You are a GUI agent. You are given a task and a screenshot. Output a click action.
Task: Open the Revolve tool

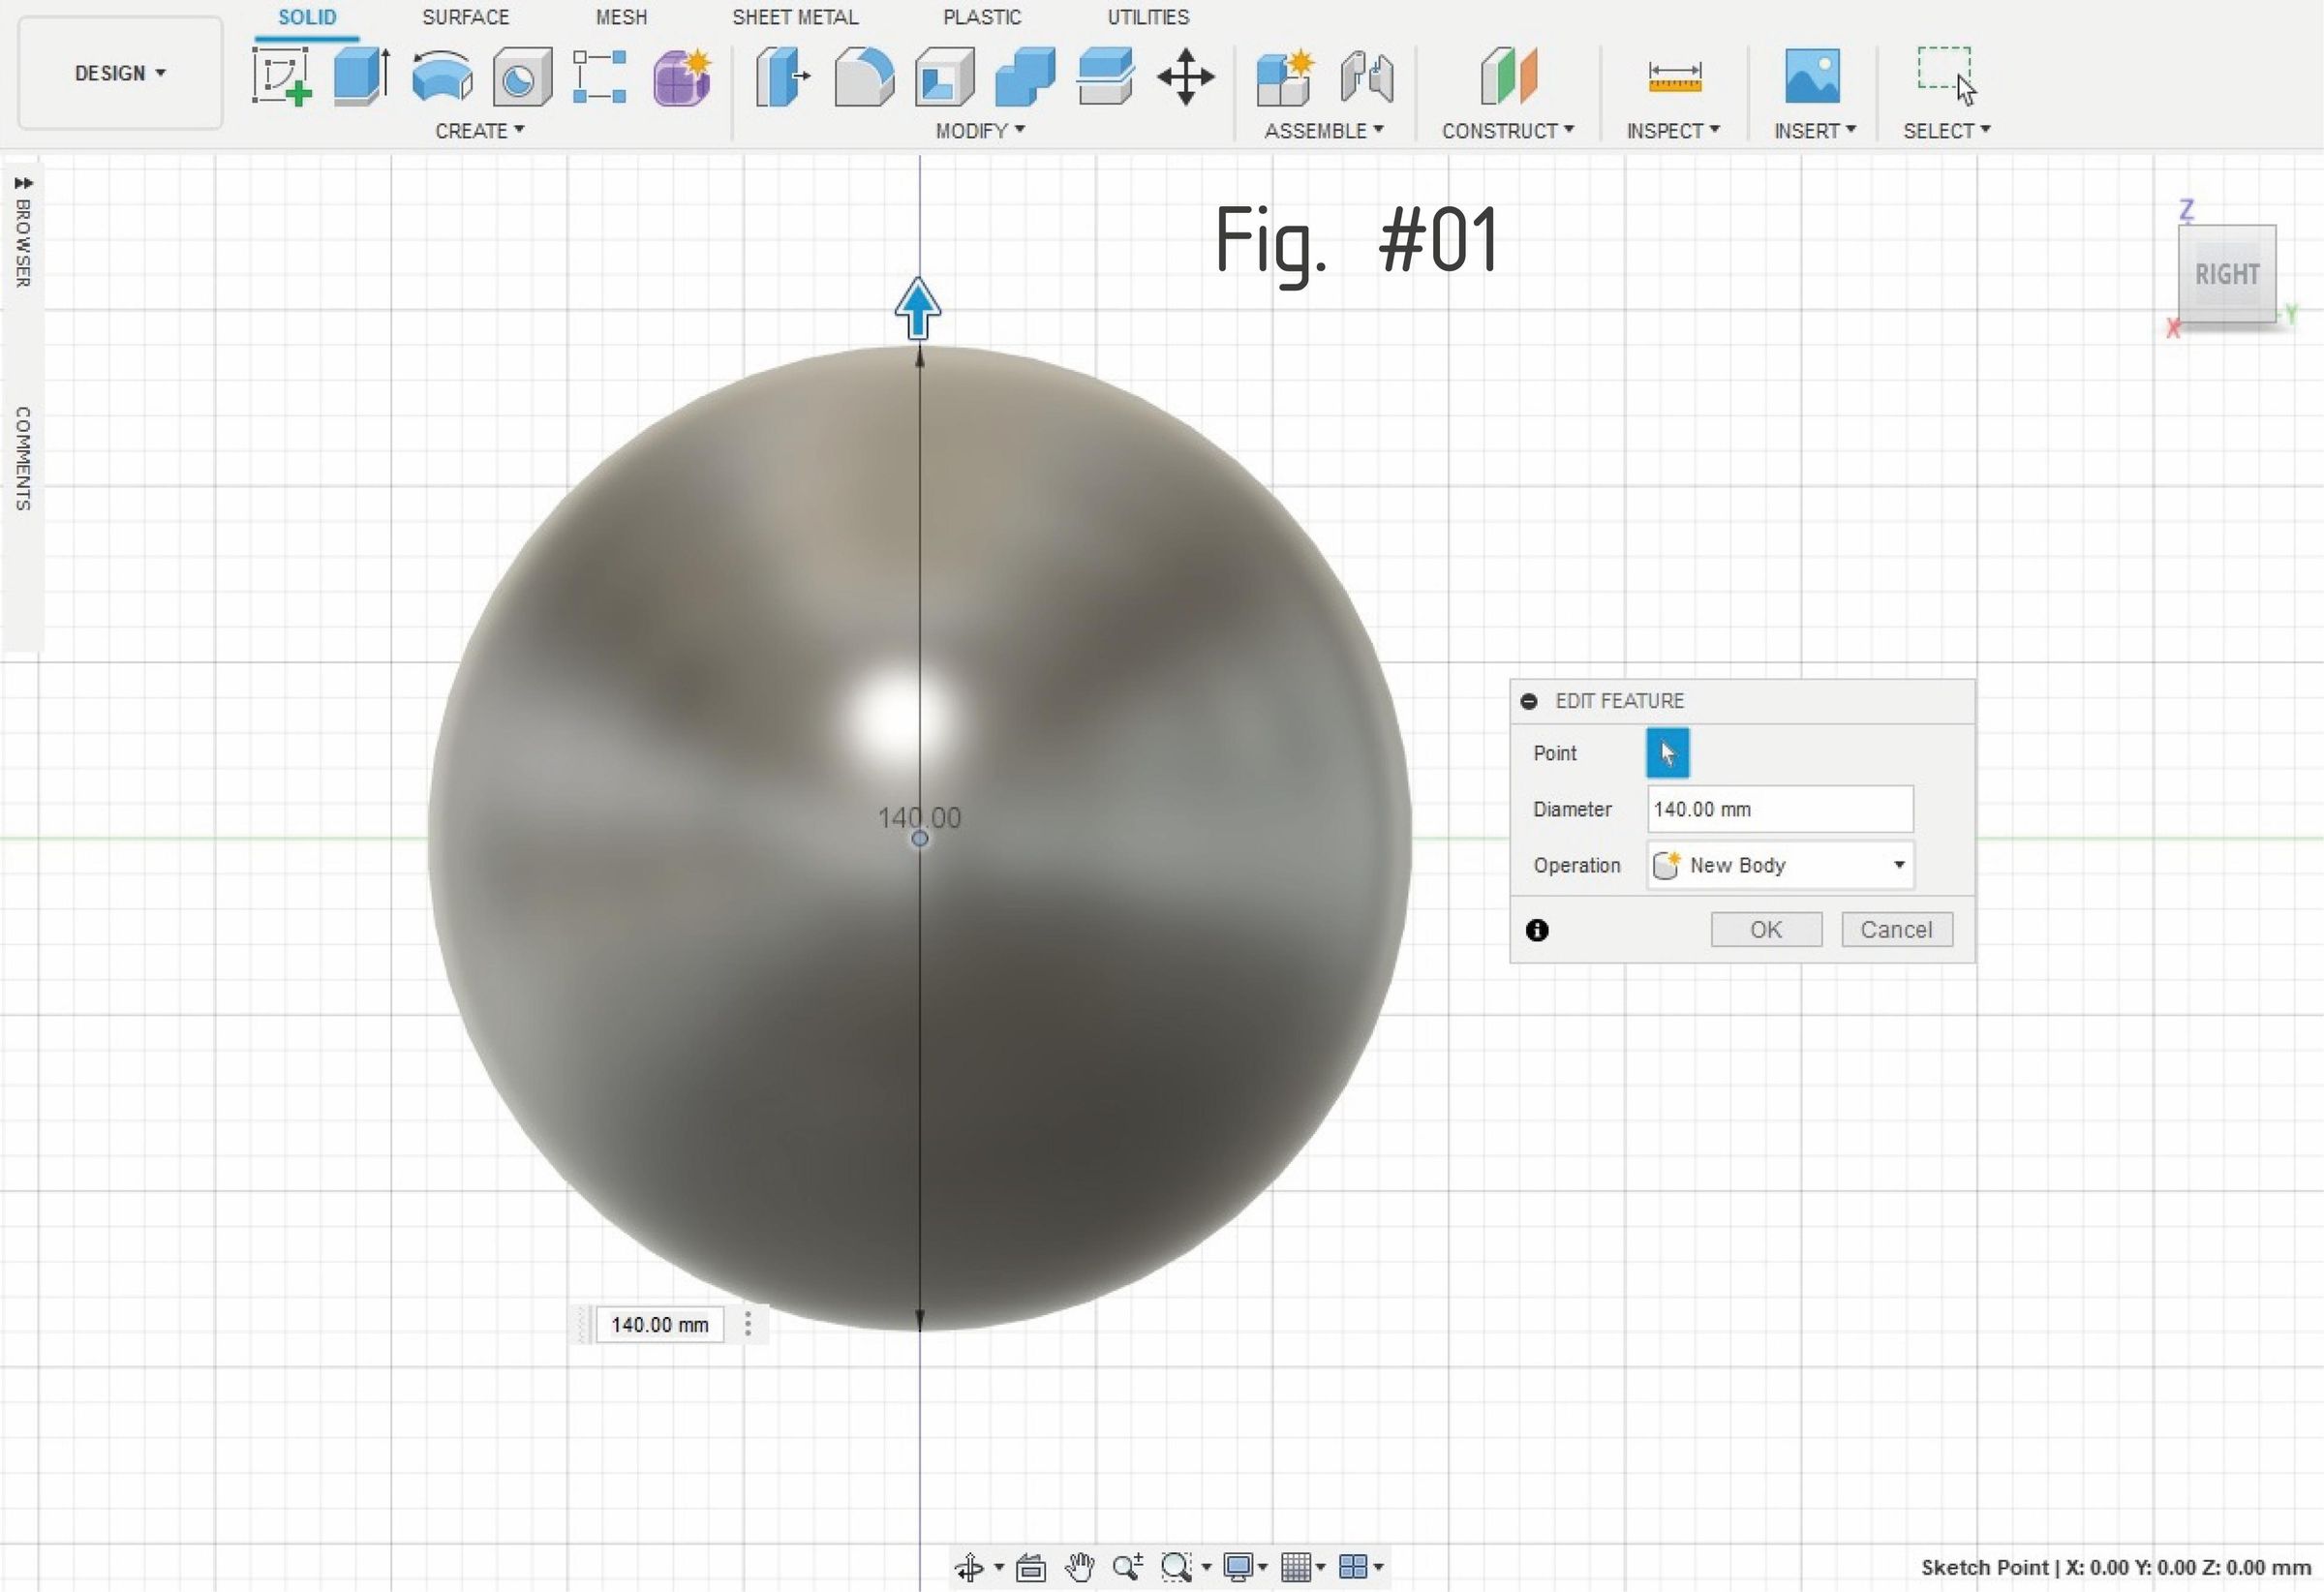441,78
